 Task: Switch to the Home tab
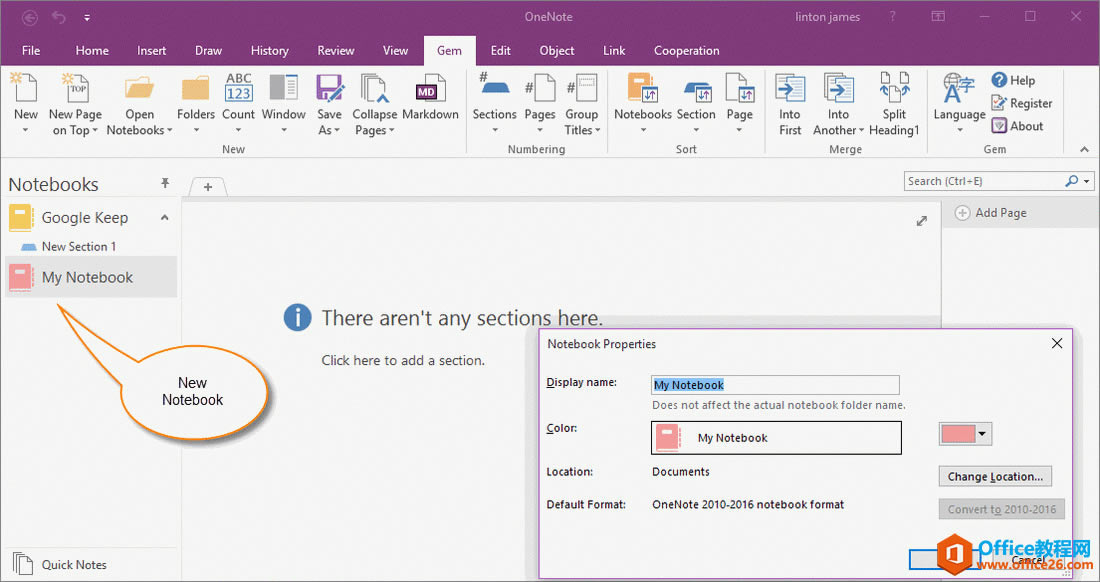point(92,50)
